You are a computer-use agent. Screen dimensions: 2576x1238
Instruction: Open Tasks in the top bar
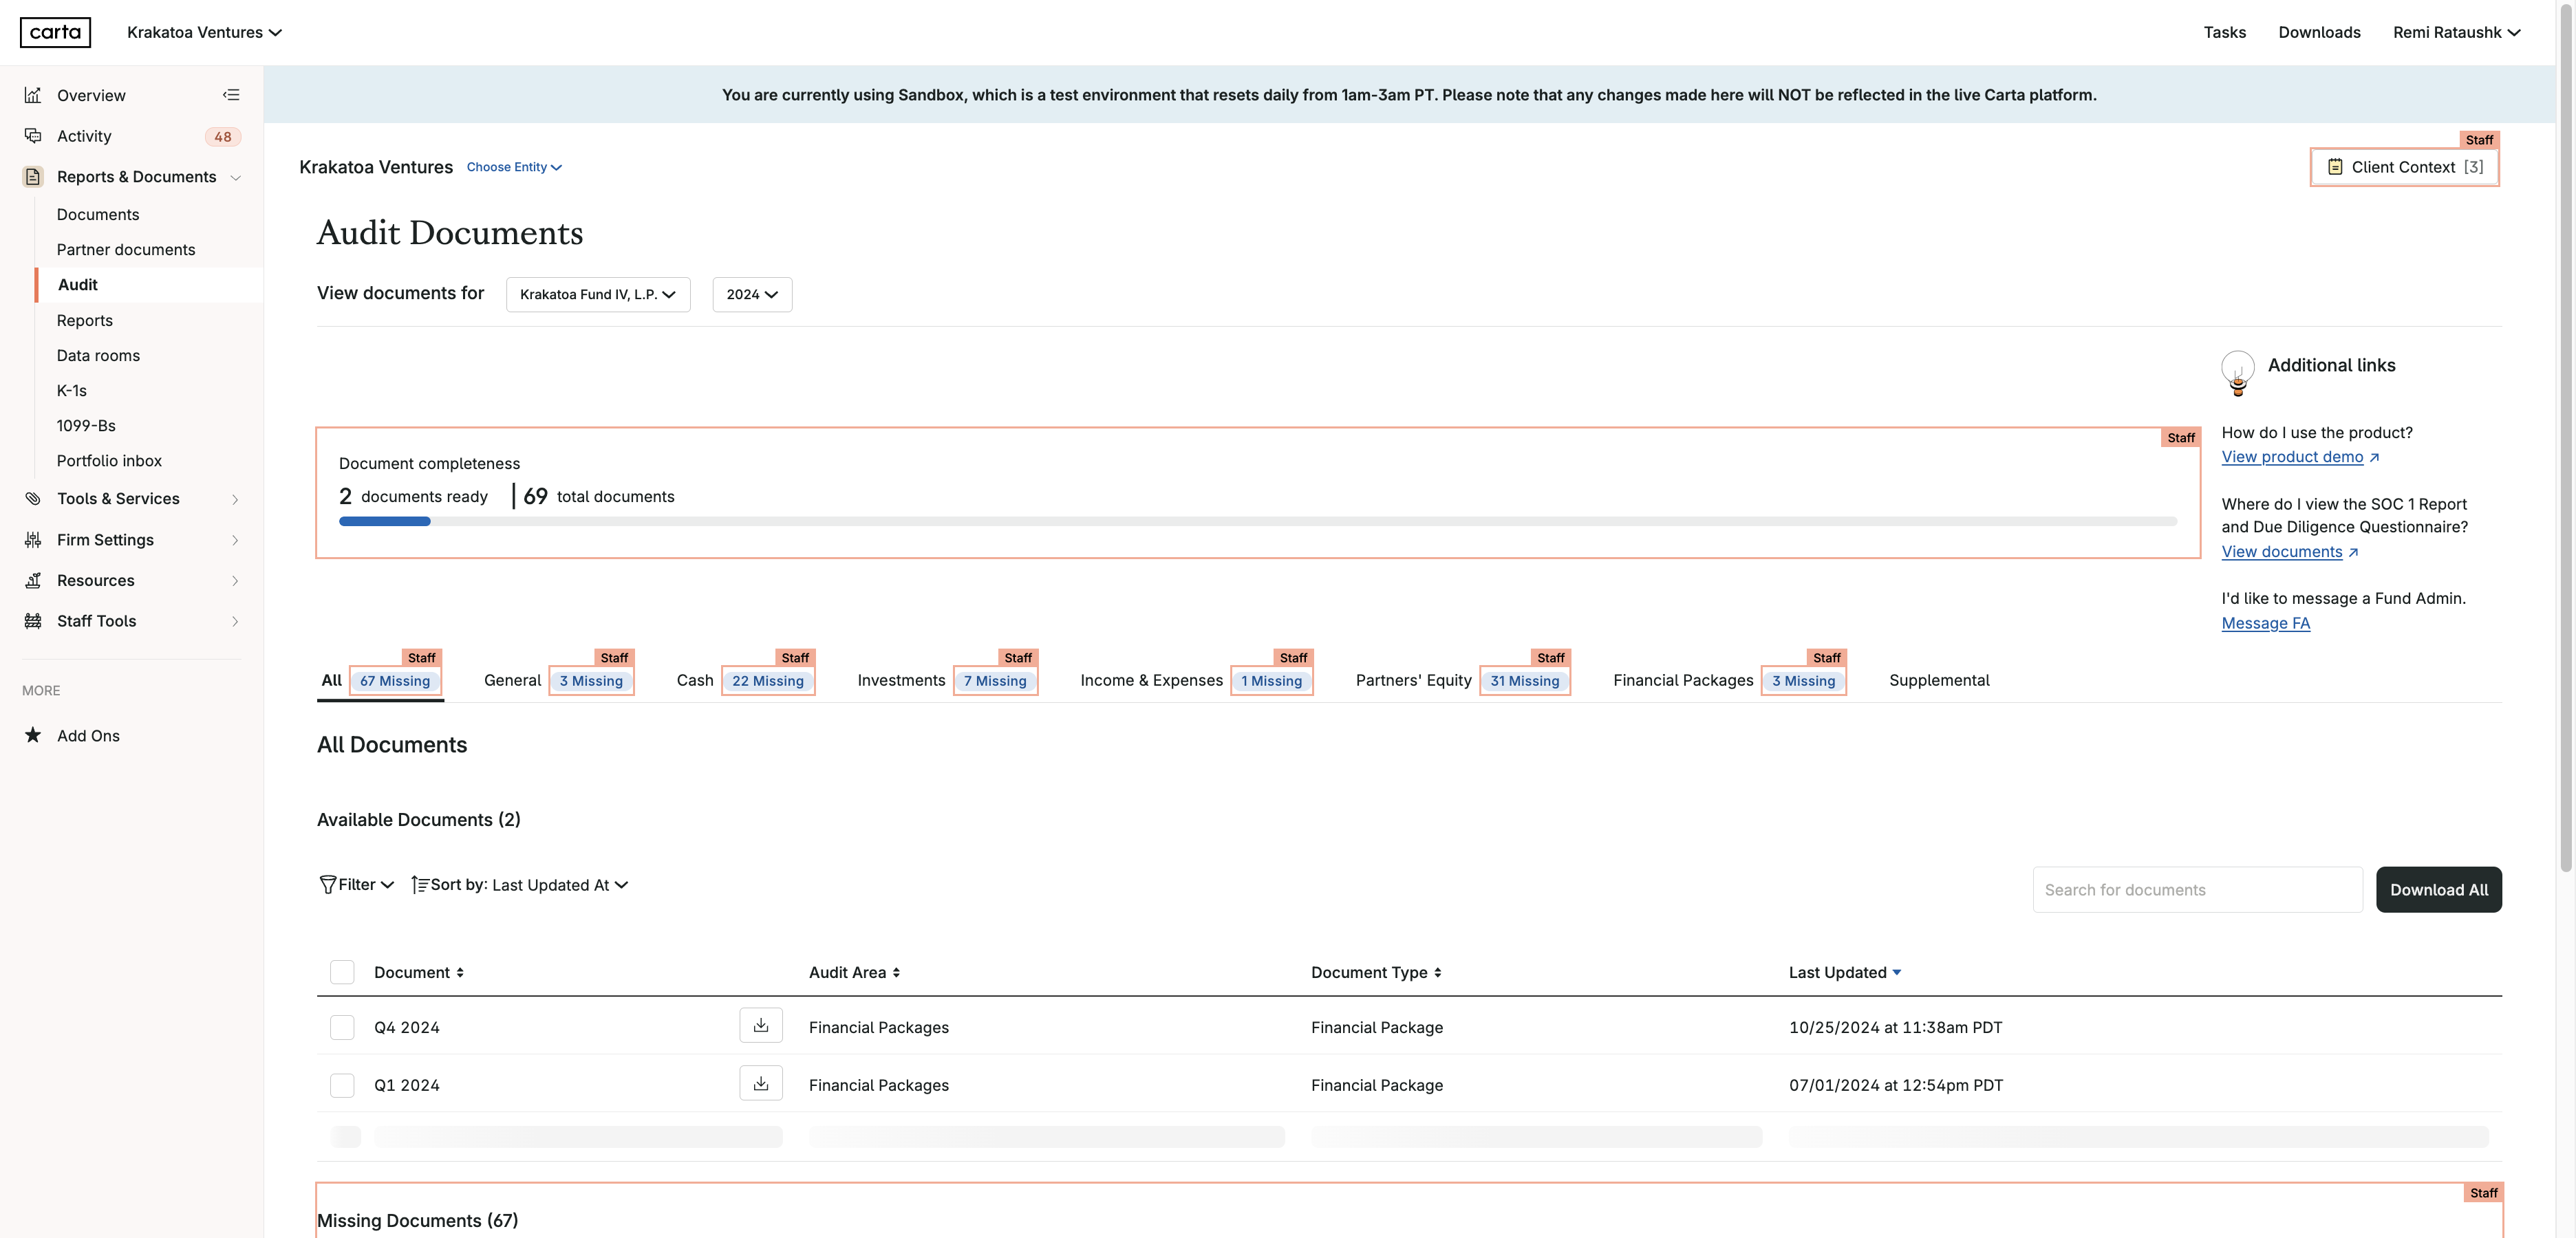[x=2224, y=32]
